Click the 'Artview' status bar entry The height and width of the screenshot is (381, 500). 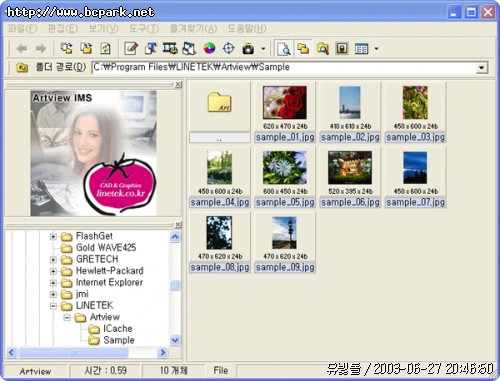35,371
